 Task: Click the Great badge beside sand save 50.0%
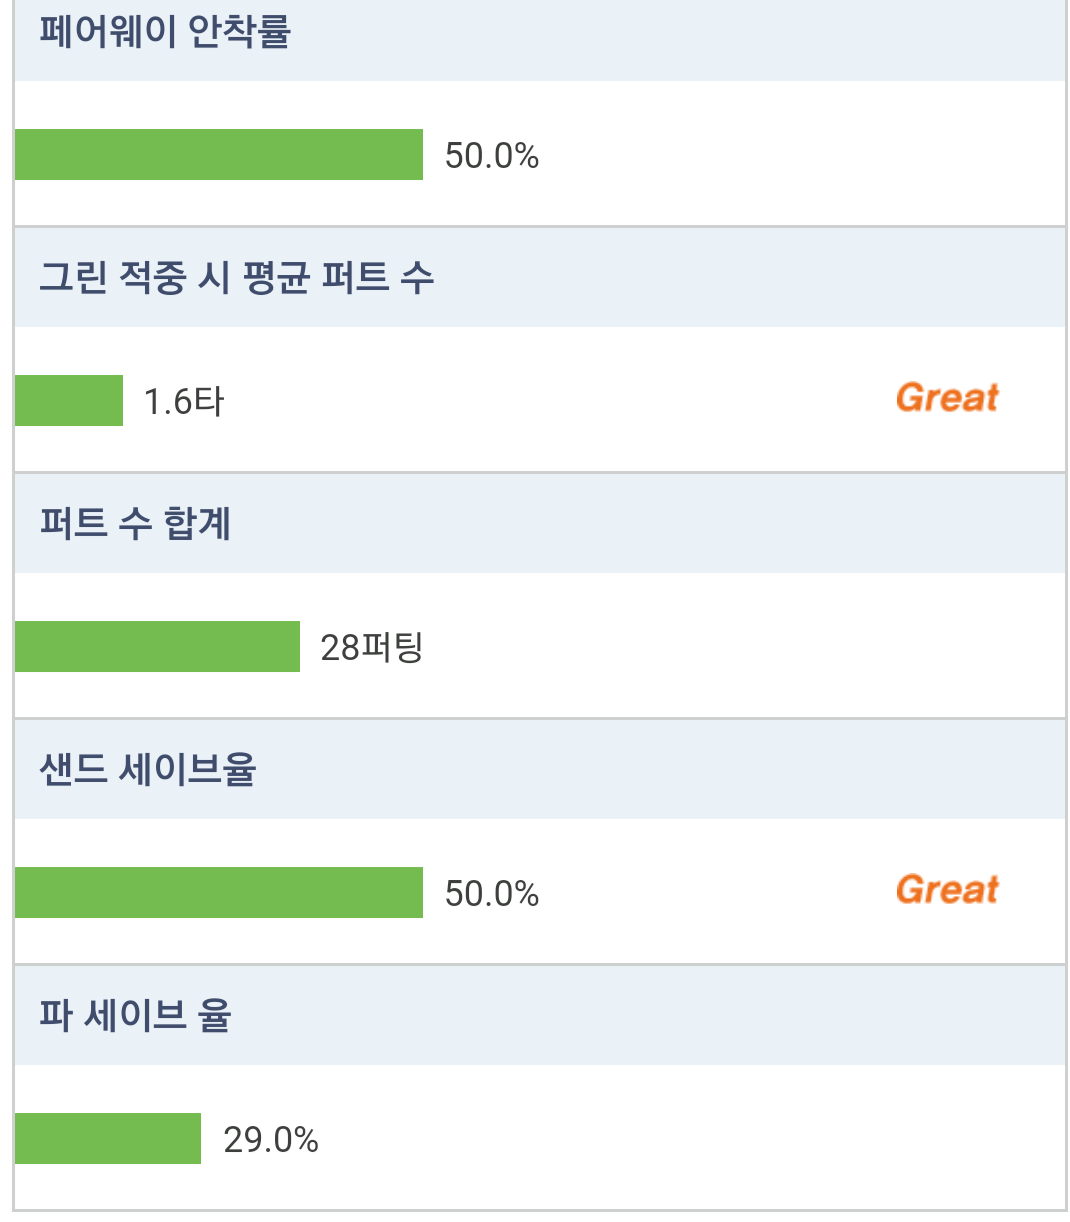(x=947, y=890)
